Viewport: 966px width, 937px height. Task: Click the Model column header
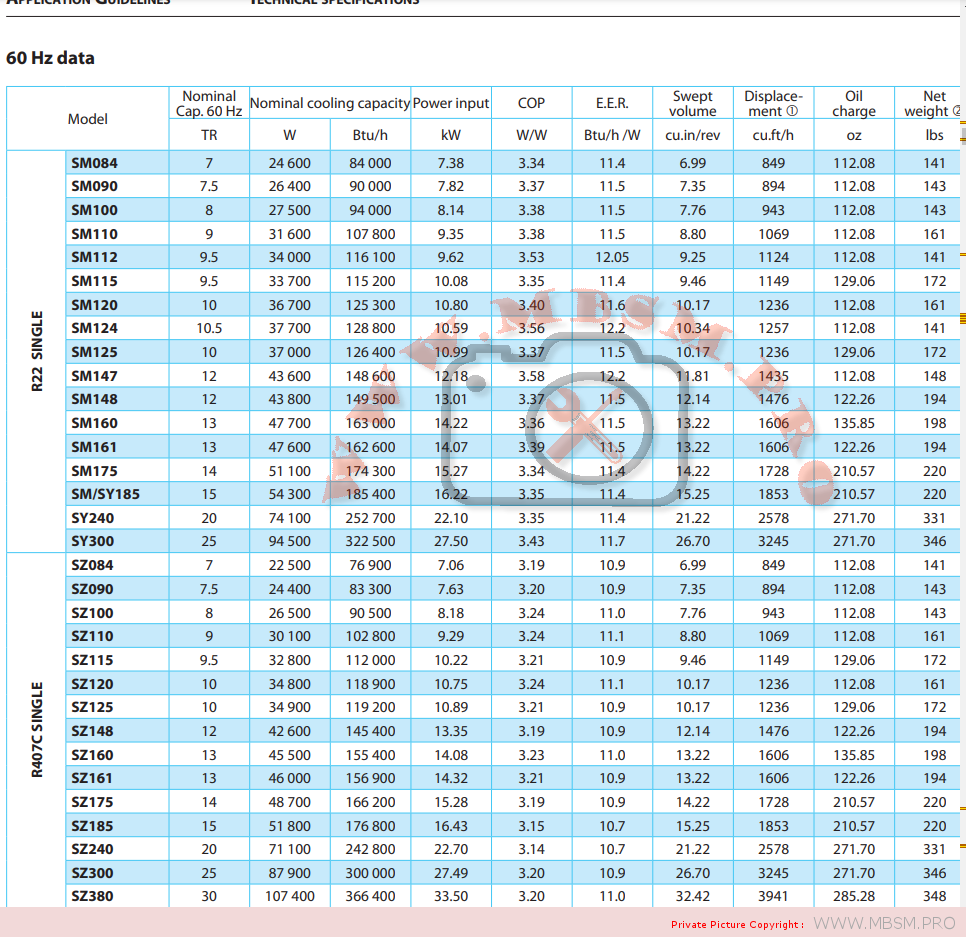(88, 119)
